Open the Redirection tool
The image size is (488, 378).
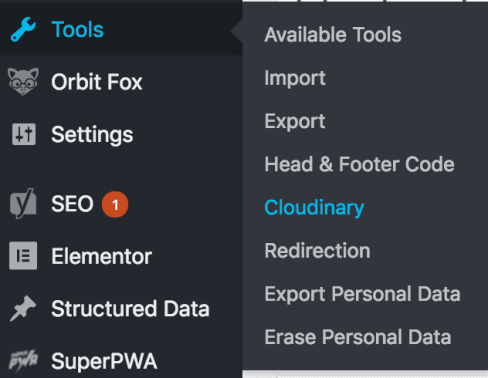pyautogui.click(x=317, y=251)
